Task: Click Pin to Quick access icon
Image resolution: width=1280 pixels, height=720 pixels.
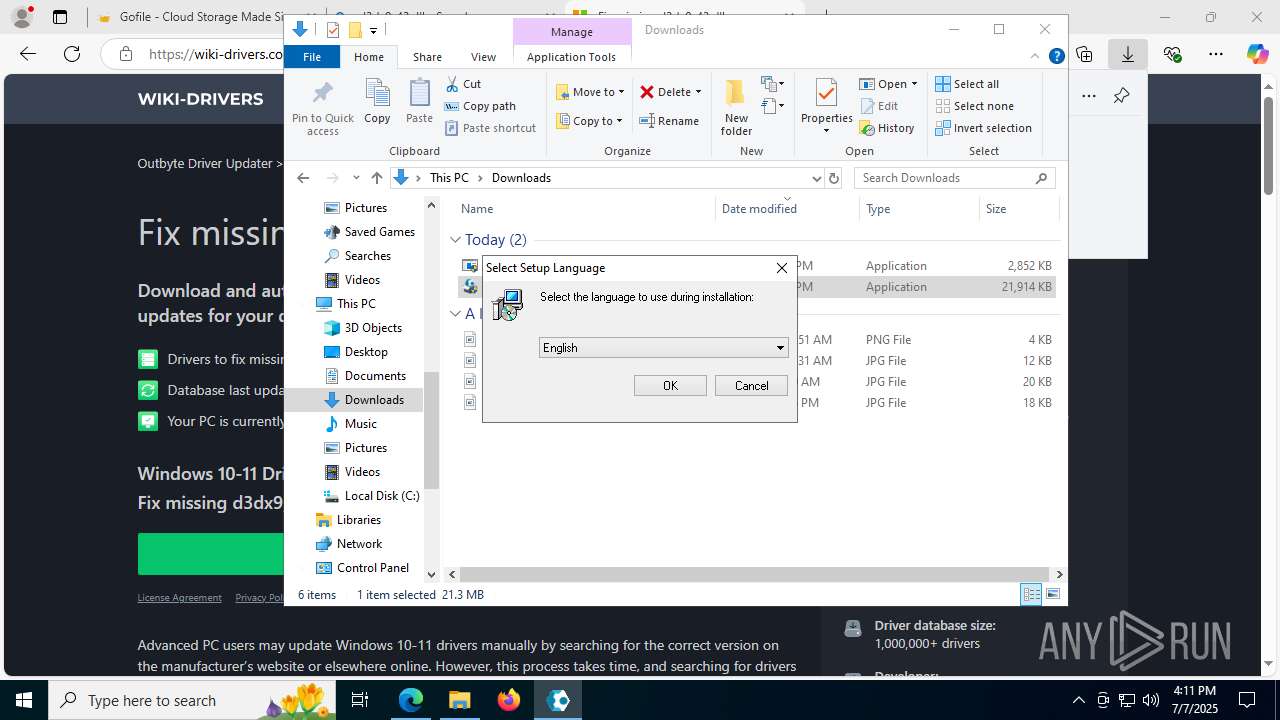Action: click(322, 108)
